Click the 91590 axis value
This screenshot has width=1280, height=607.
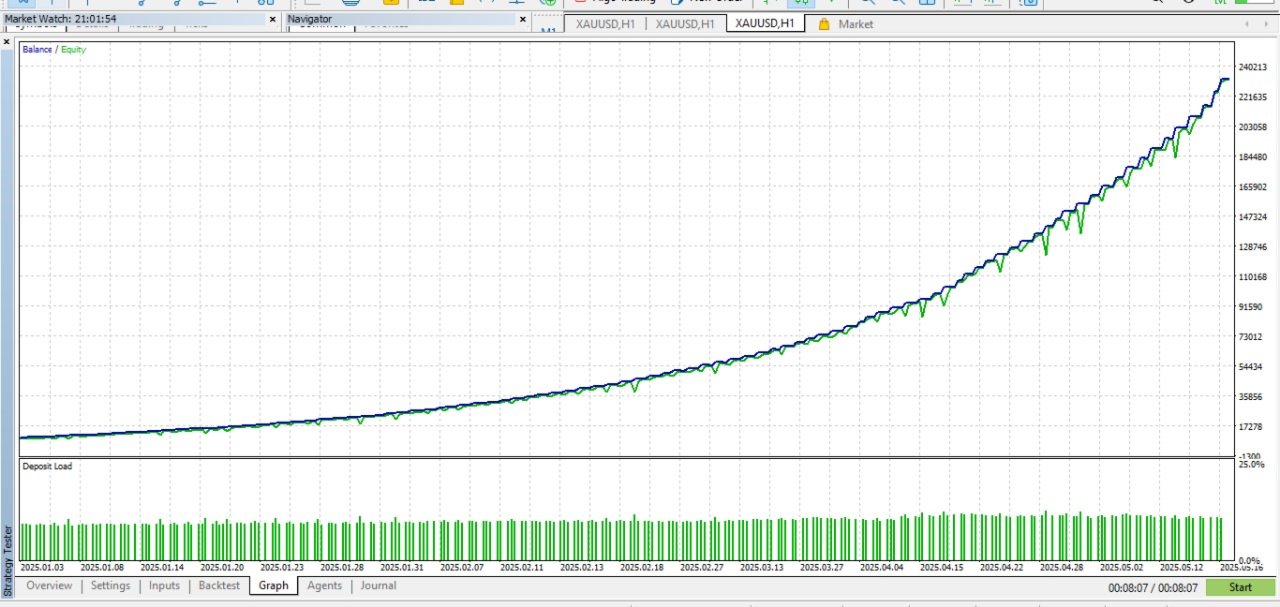tap(1252, 307)
